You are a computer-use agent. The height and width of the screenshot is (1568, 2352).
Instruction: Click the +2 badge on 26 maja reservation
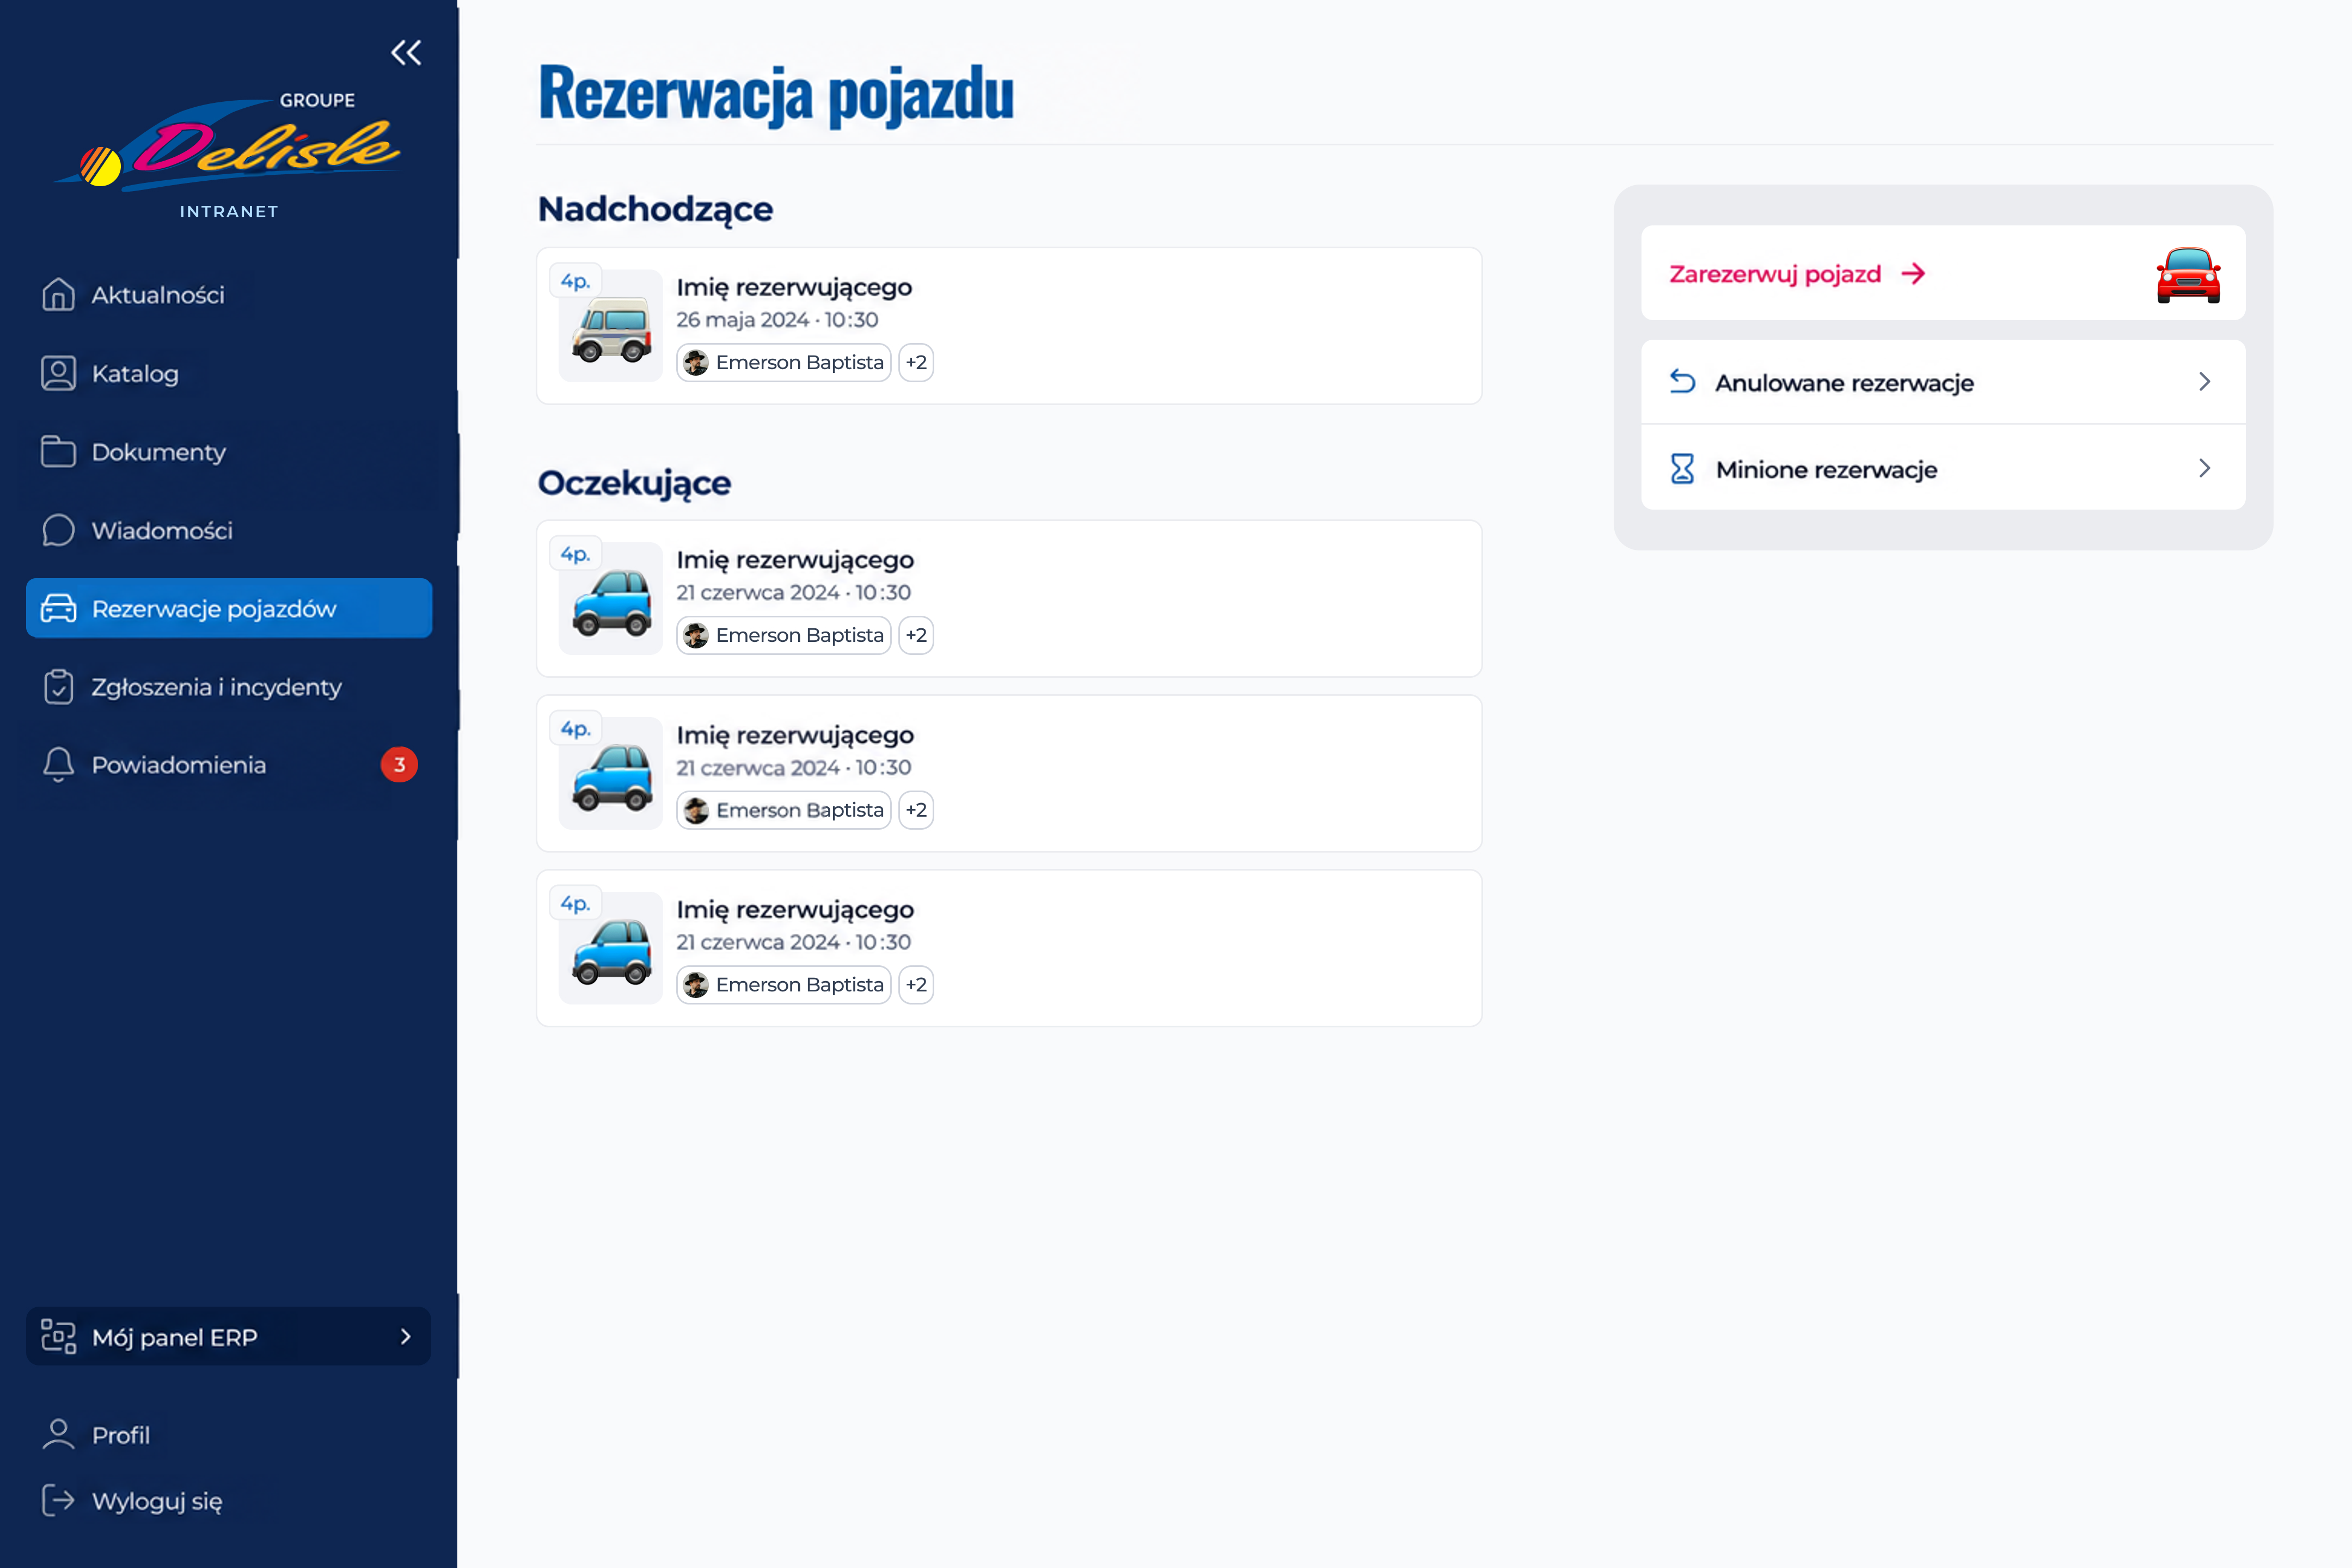point(916,362)
